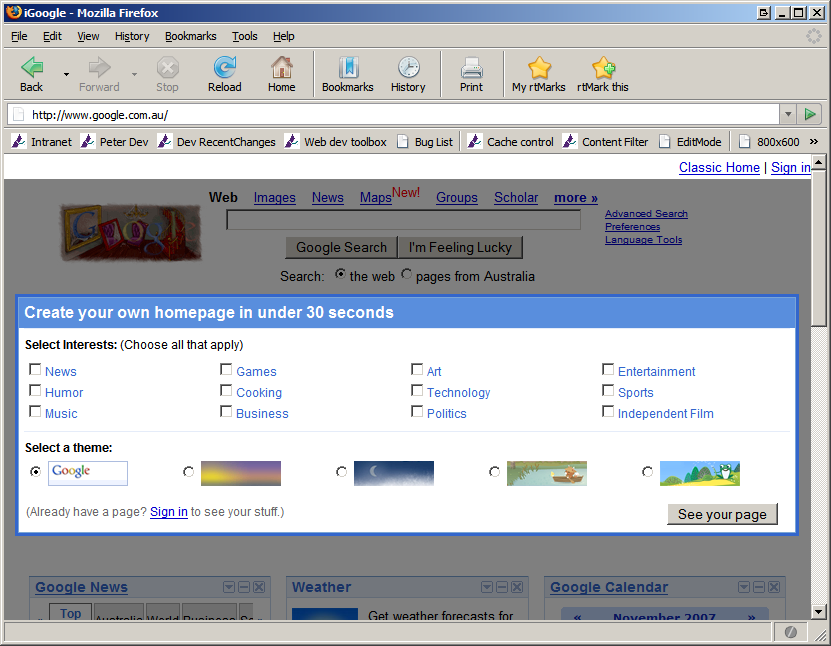Click the green Go arrow beside the address bar
The width and height of the screenshot is (831, 646).
point(810,114)
